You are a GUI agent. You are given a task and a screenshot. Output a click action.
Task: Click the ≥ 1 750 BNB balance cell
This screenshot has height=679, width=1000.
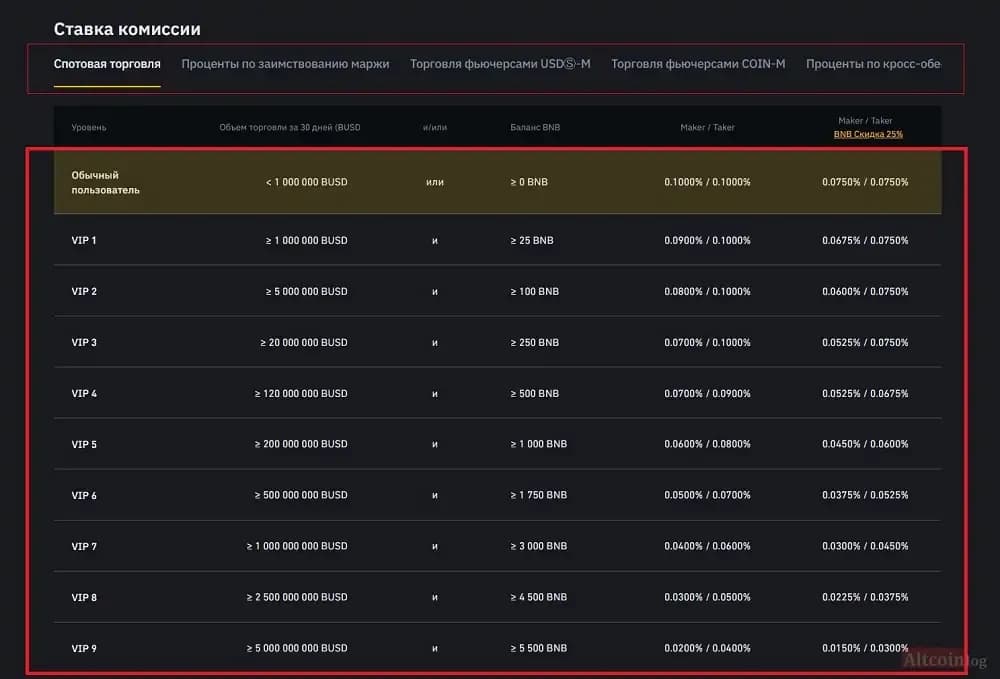tap(538, 495)
